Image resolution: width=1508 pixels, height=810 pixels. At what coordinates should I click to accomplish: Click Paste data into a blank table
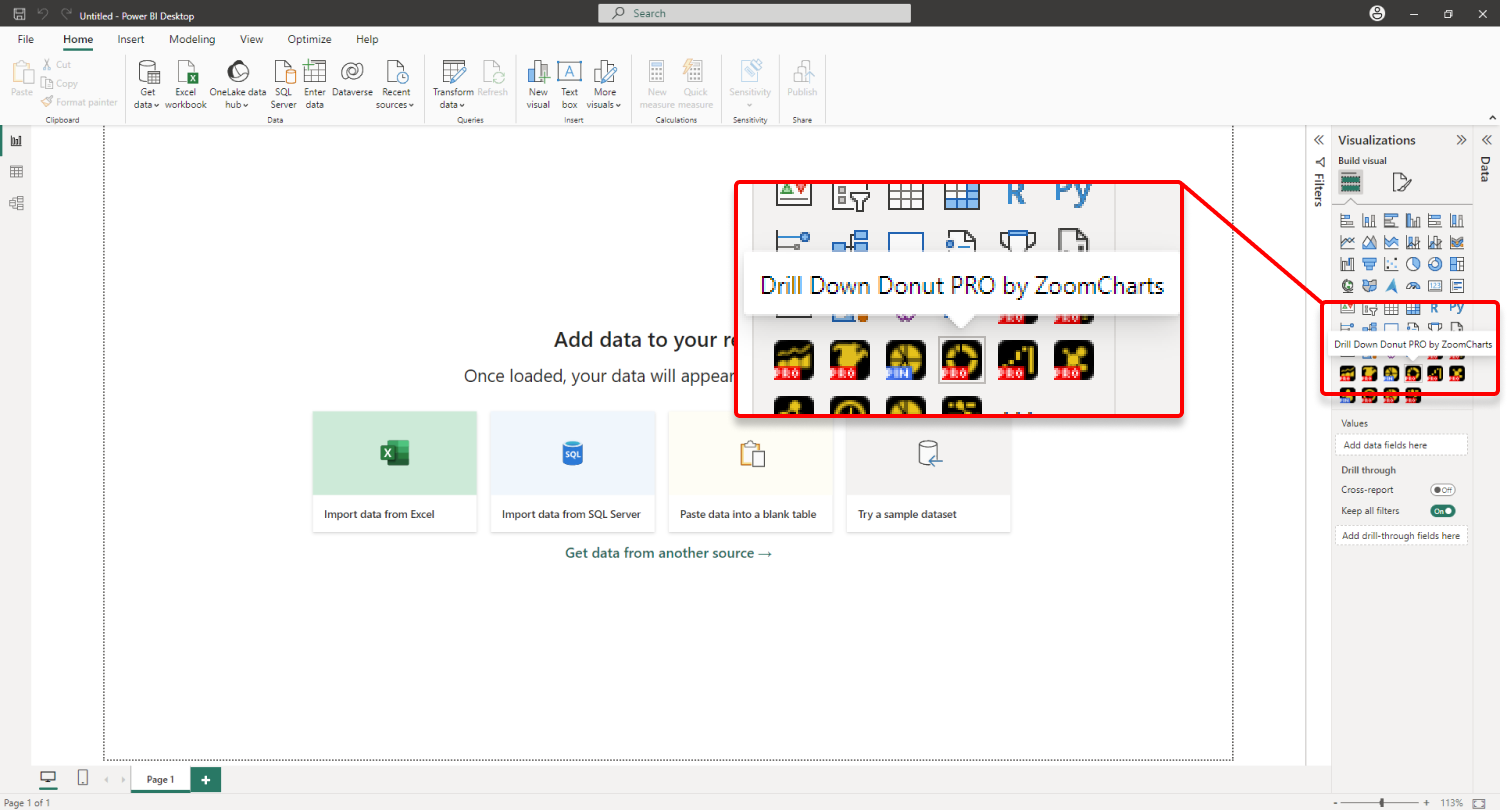[750, 471]
